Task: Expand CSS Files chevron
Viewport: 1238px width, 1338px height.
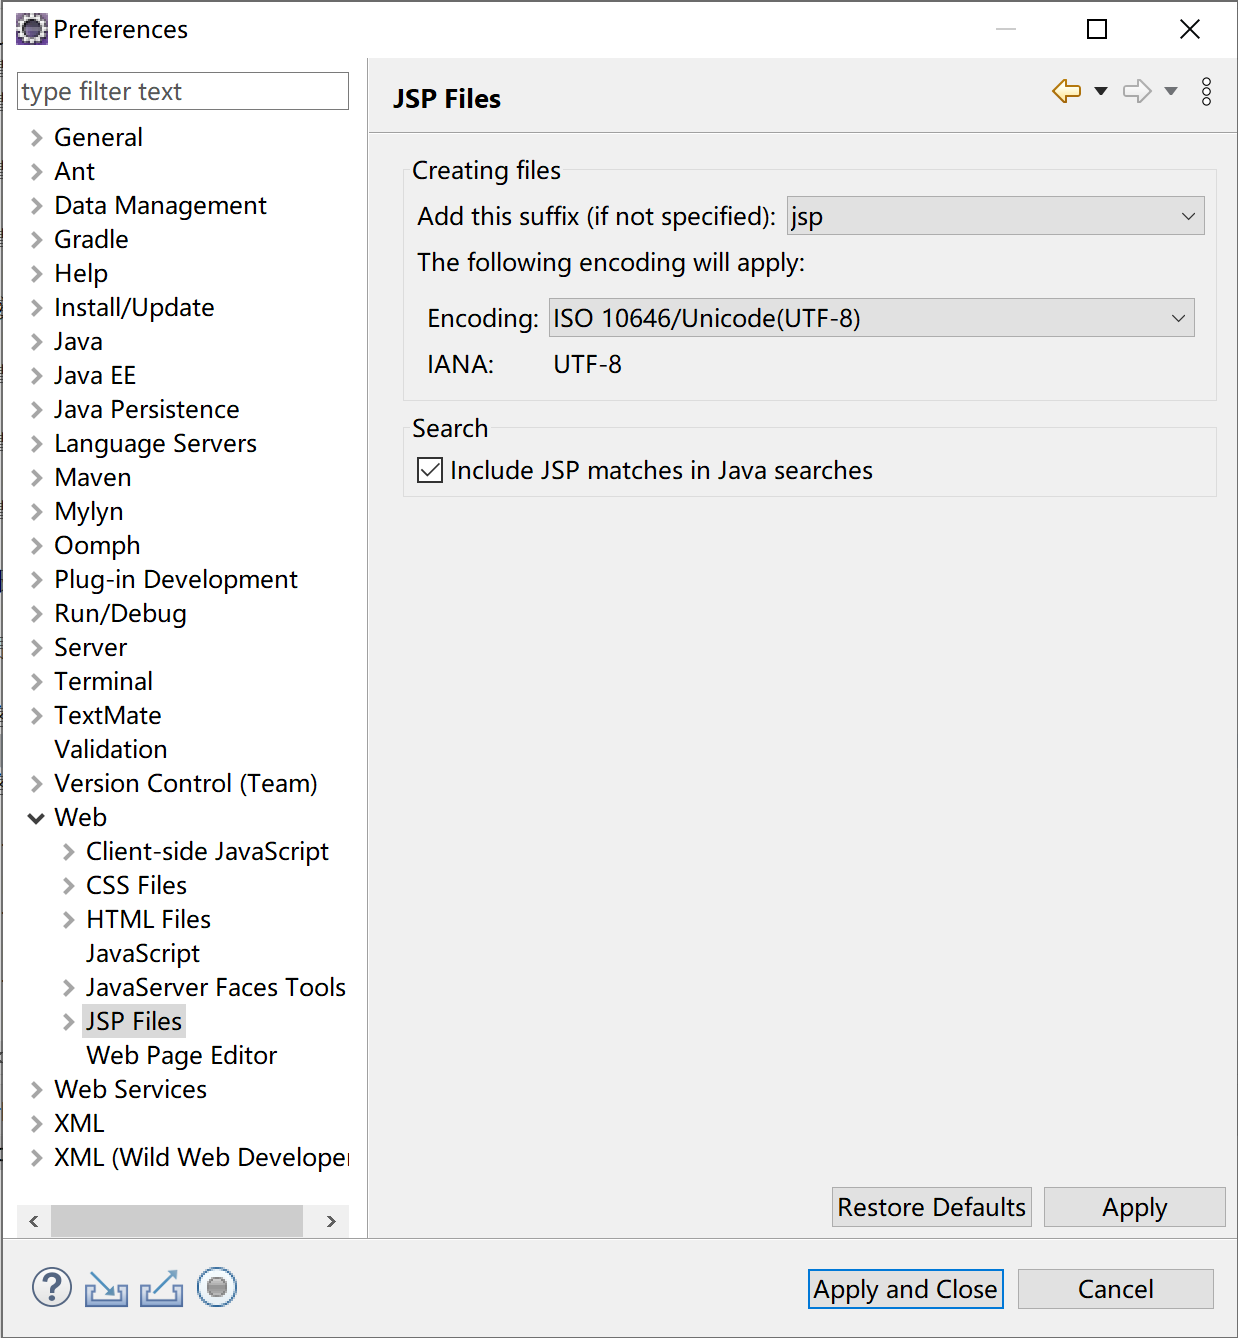Action: (69, 885)
